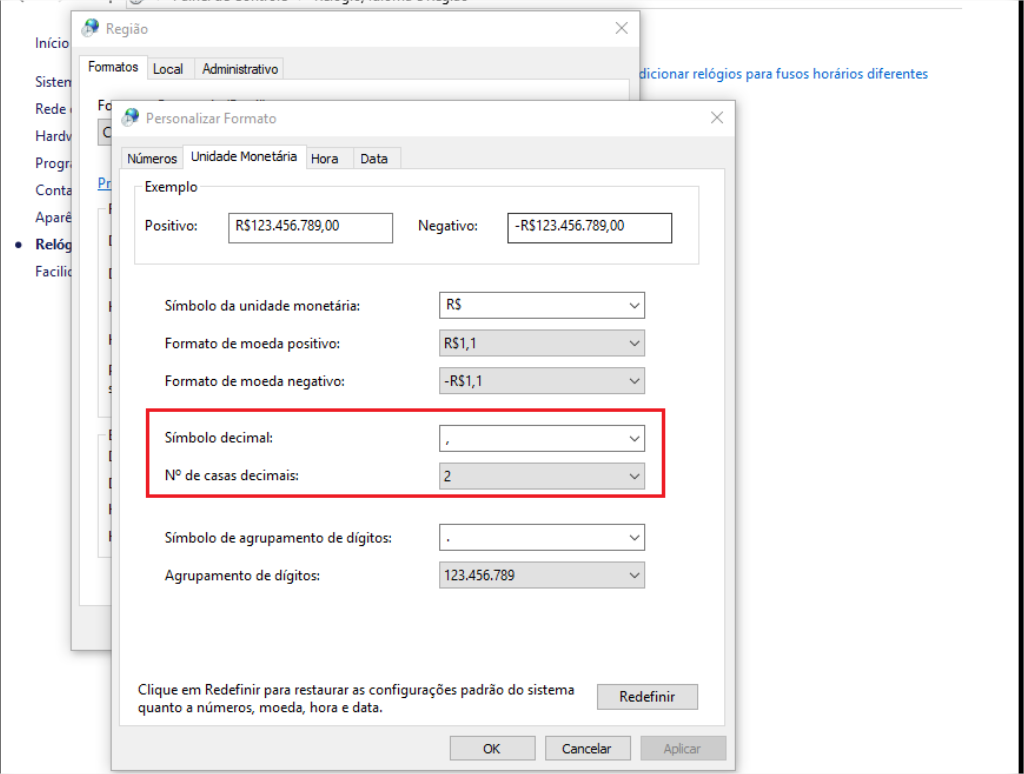
Task: Click the globe icon in Personalizar Formato title bar
Action: [131, 118]
